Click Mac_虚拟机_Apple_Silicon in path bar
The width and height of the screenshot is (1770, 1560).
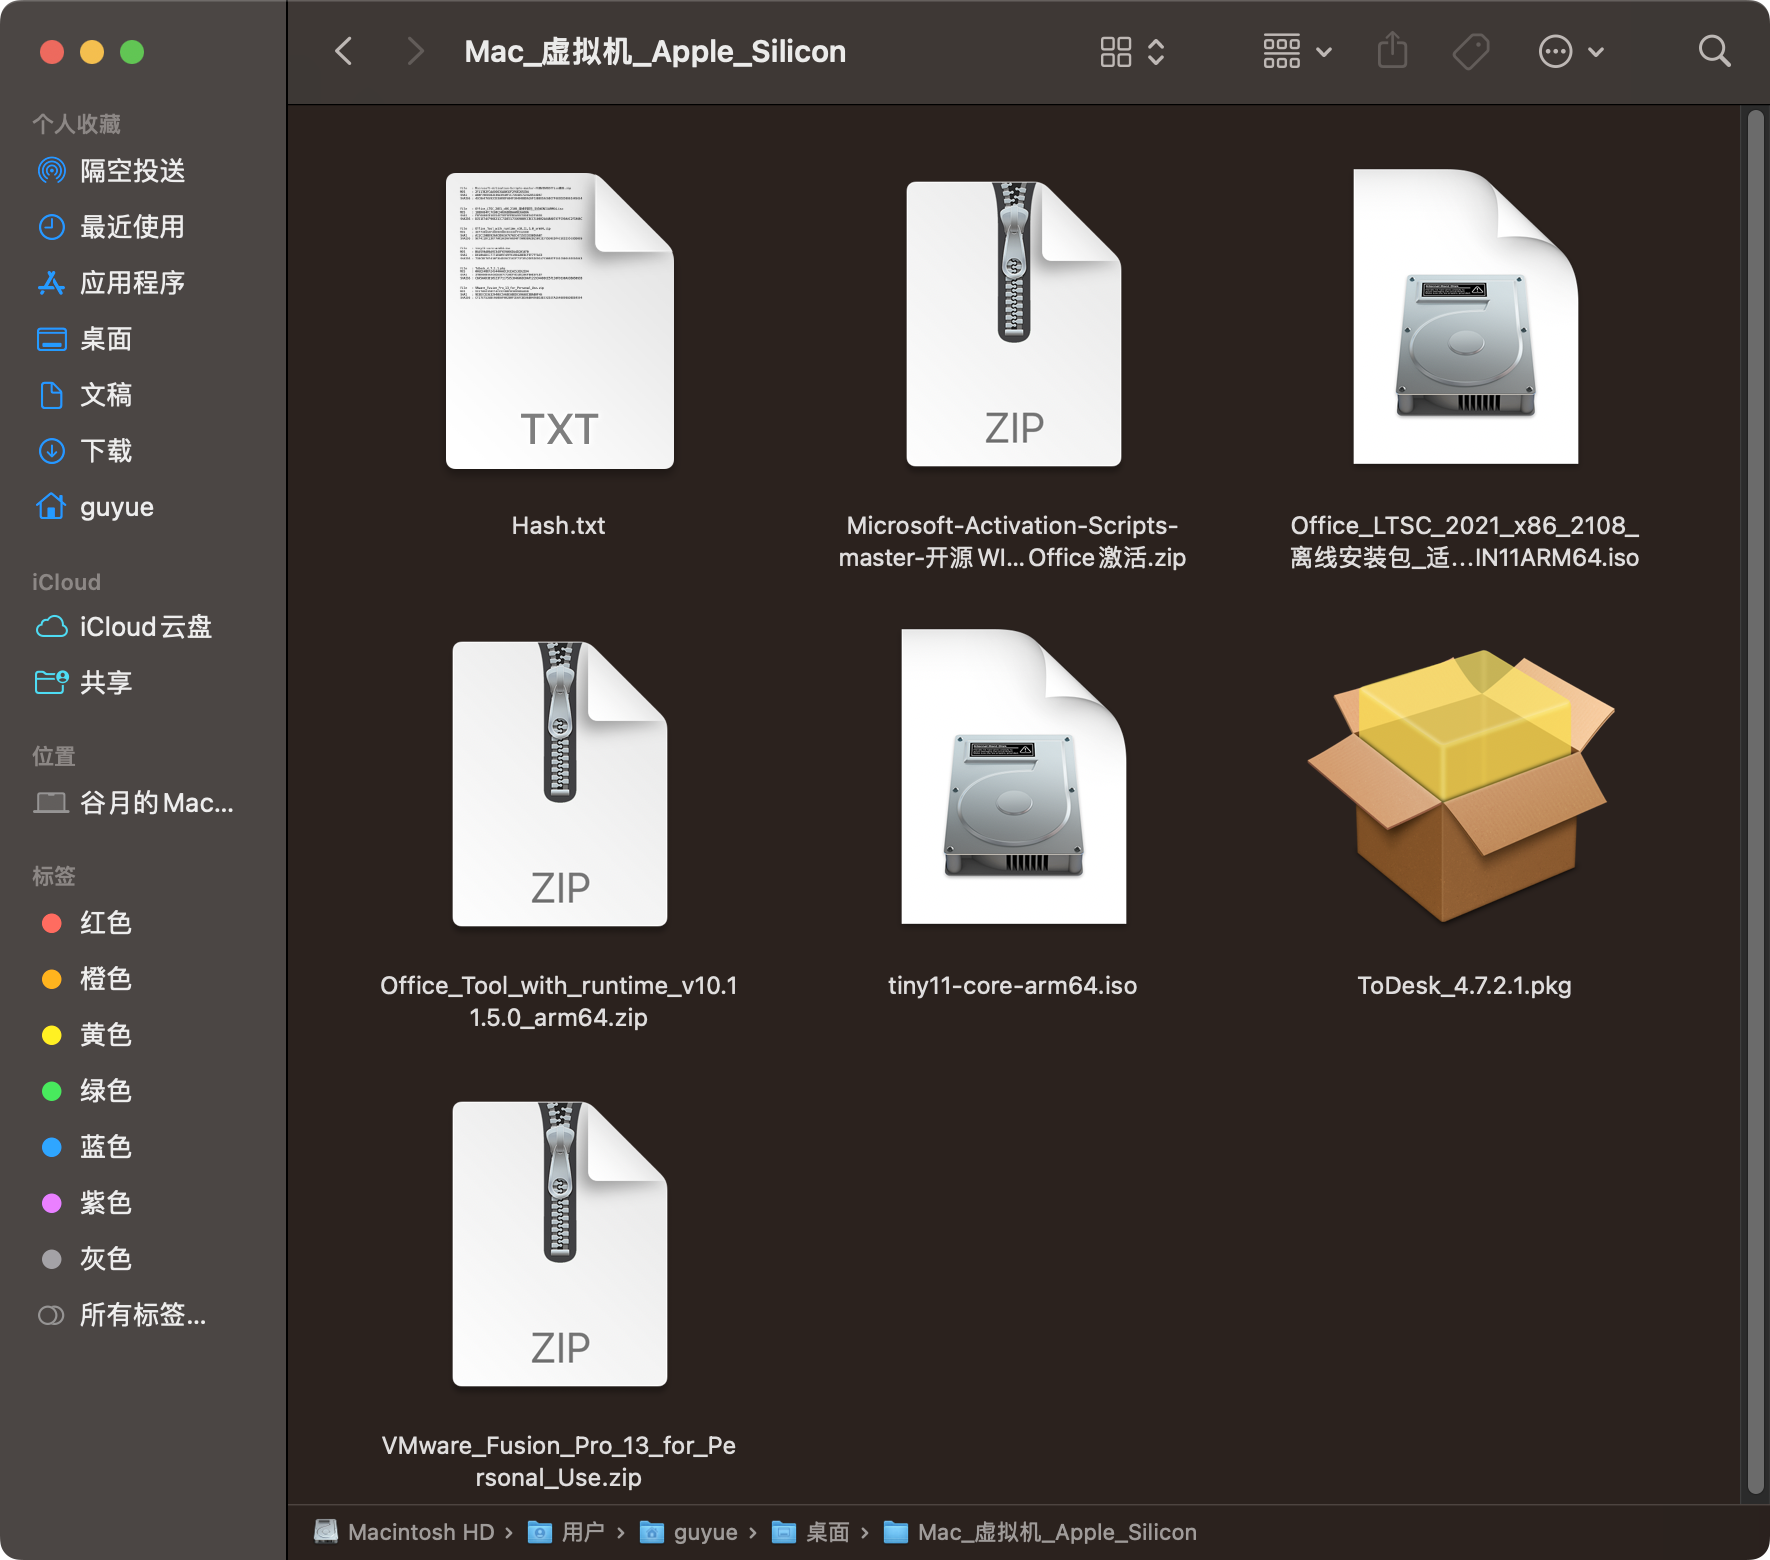point(1040,1532)
